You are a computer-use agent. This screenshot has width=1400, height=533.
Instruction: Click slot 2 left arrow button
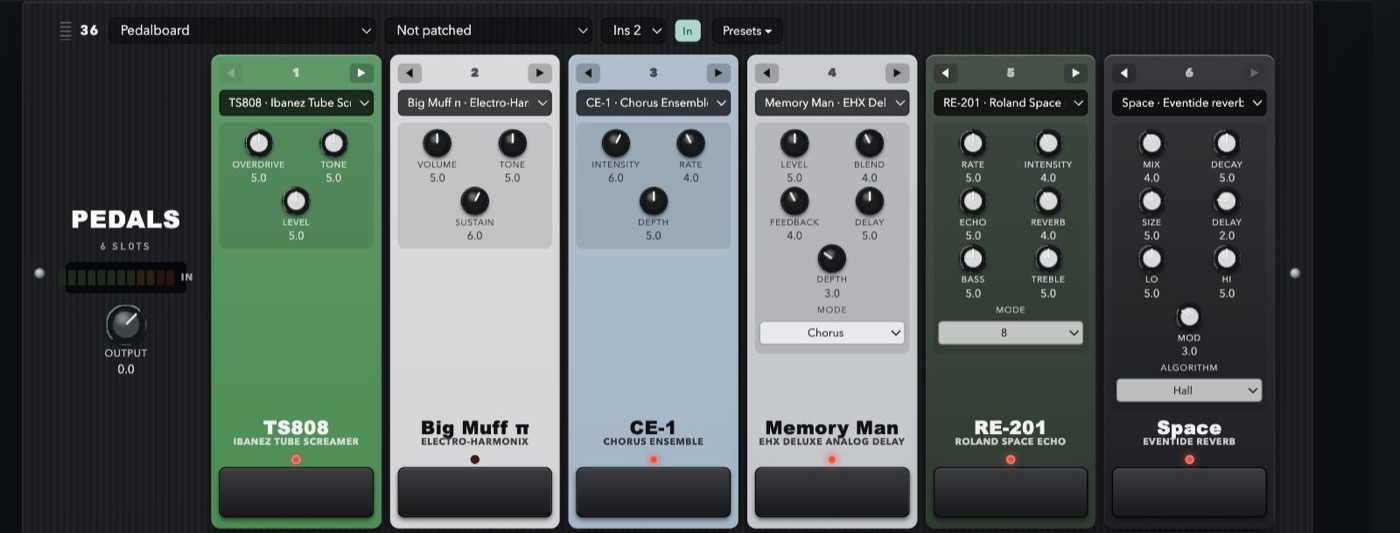click(x=410, y=73)
